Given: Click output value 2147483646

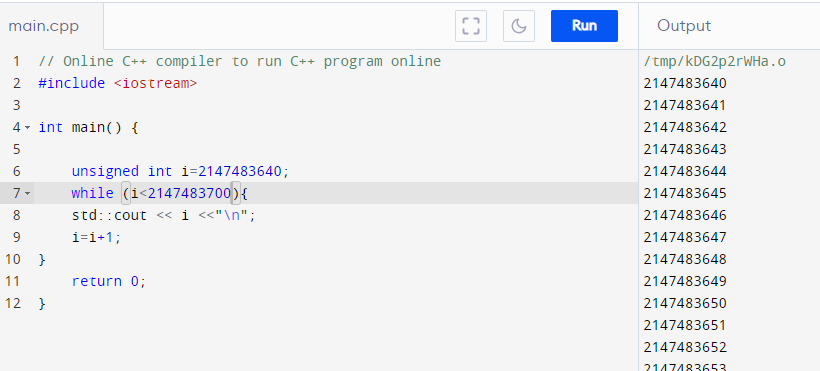Looking at the screenshot, I should 685,215.
